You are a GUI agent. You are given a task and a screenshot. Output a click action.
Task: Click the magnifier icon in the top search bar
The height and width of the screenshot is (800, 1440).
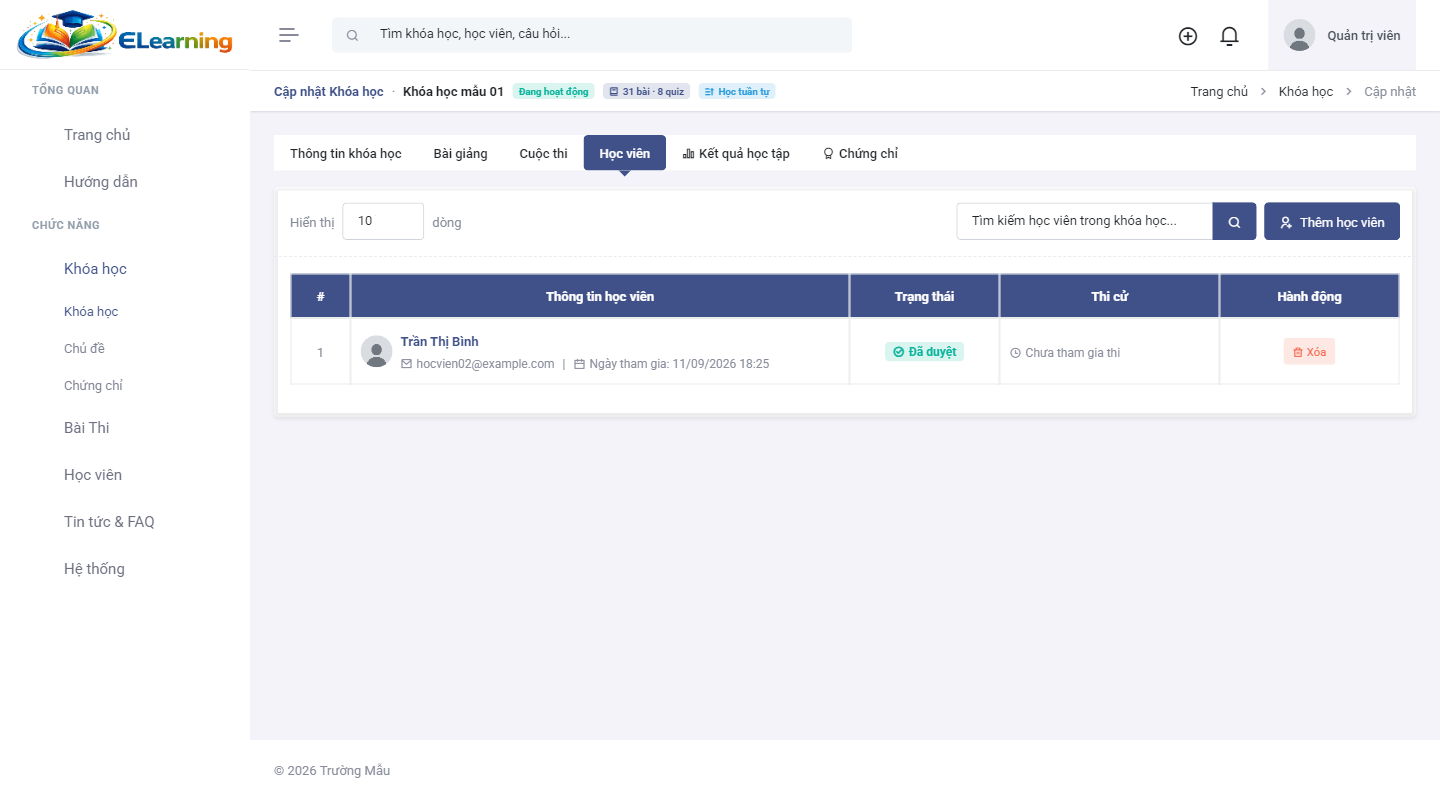pyautogui.click(x=352, y=35)
